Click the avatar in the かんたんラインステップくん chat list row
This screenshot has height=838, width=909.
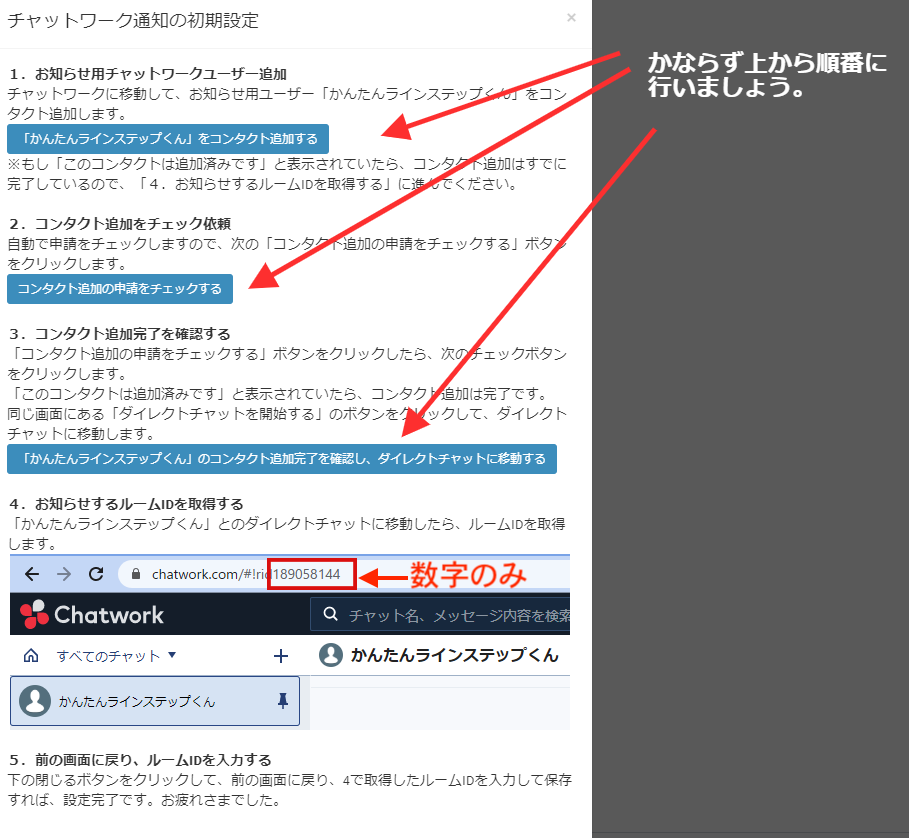35,701
